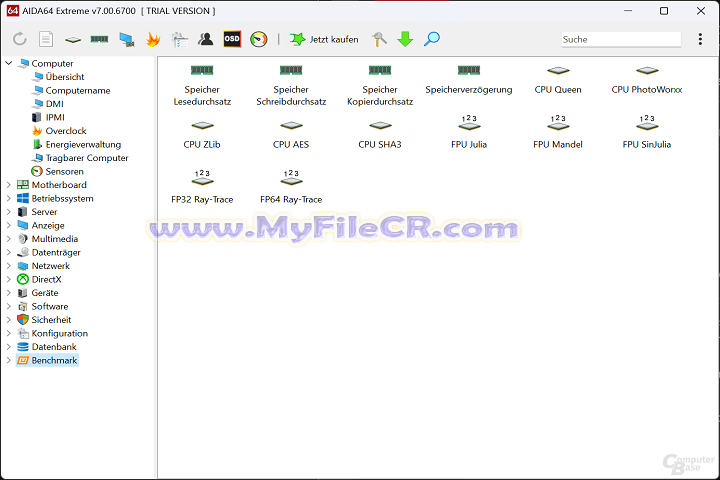Open the Report page icon

coord(46,39)
